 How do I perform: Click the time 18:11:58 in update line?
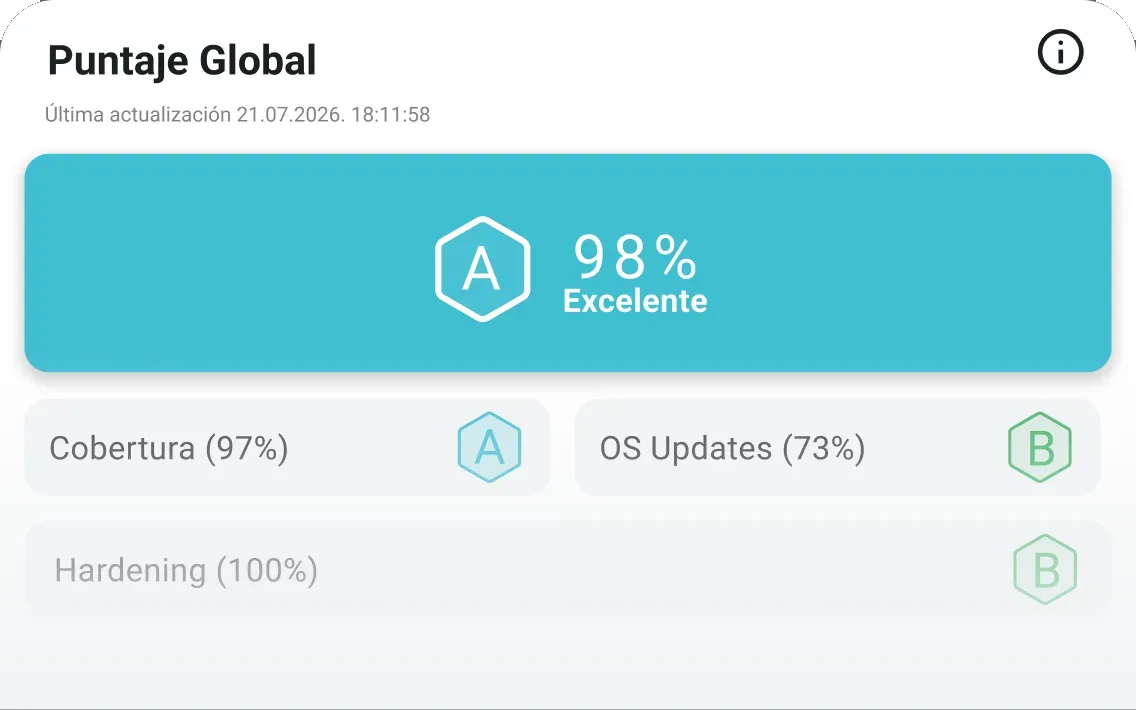[x=390, y=114]
